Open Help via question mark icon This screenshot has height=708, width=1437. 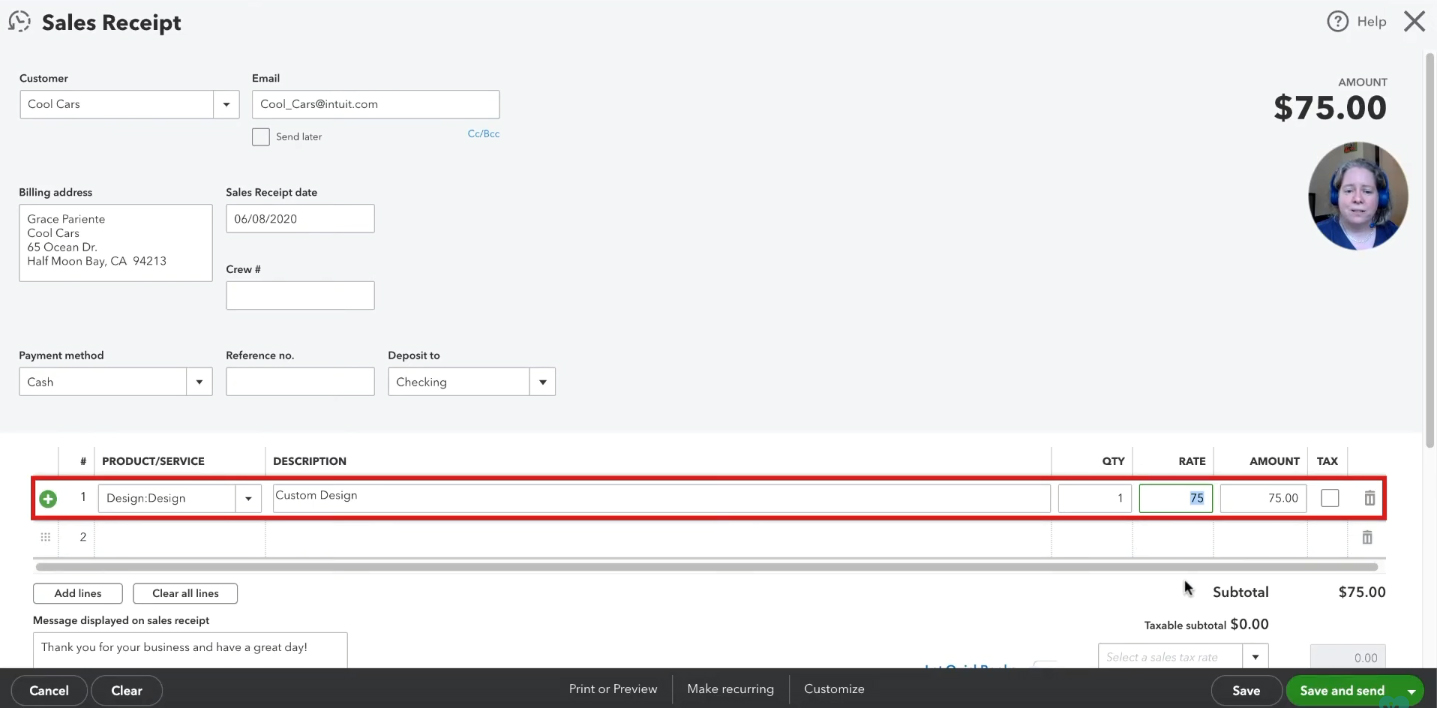tap(1337, 21)
